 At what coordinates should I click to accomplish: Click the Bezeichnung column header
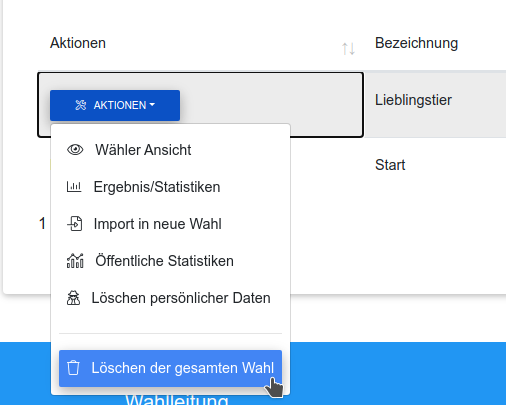pyautogui.click(x=416, y=43)
